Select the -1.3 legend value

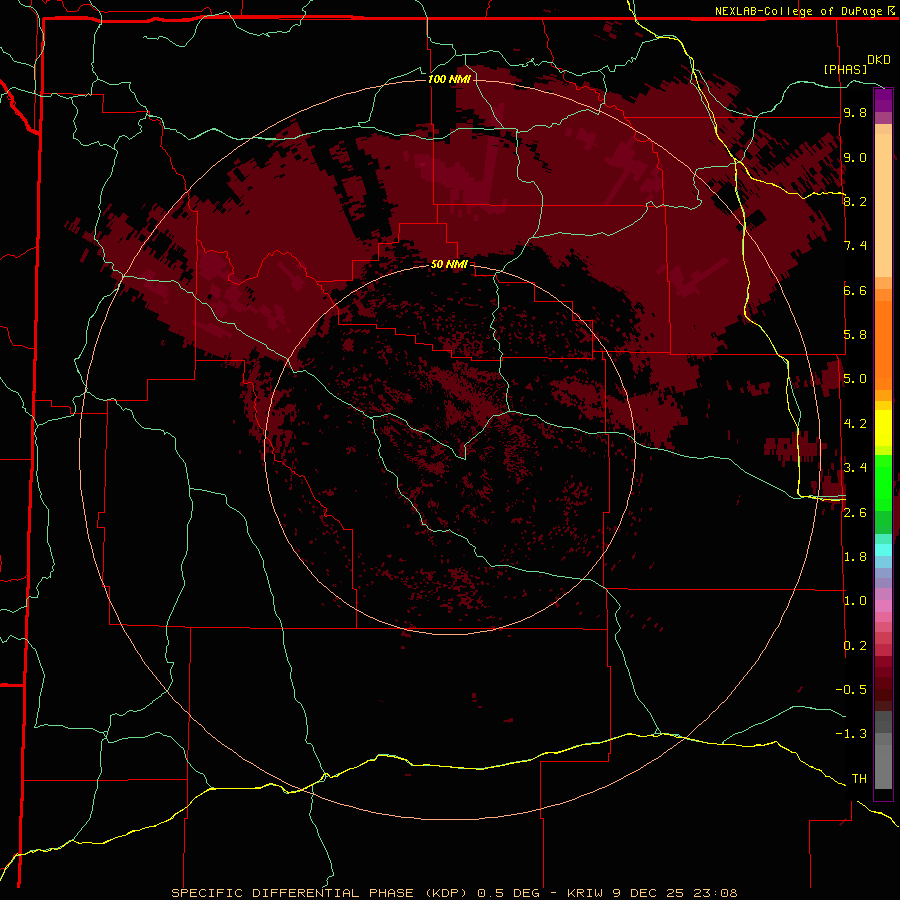[x=851, y=734]
